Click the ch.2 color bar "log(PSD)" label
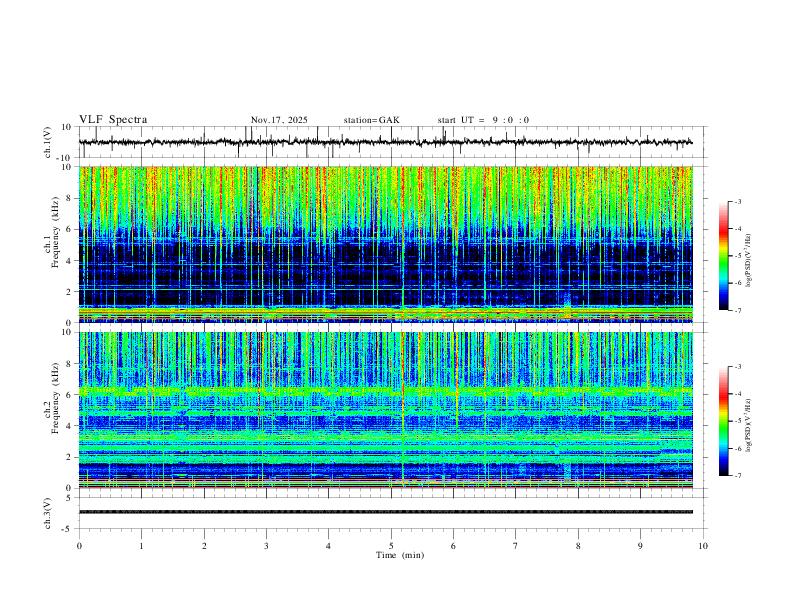The width and height of the screenshot is (792, 612). [x=748, y=425]
